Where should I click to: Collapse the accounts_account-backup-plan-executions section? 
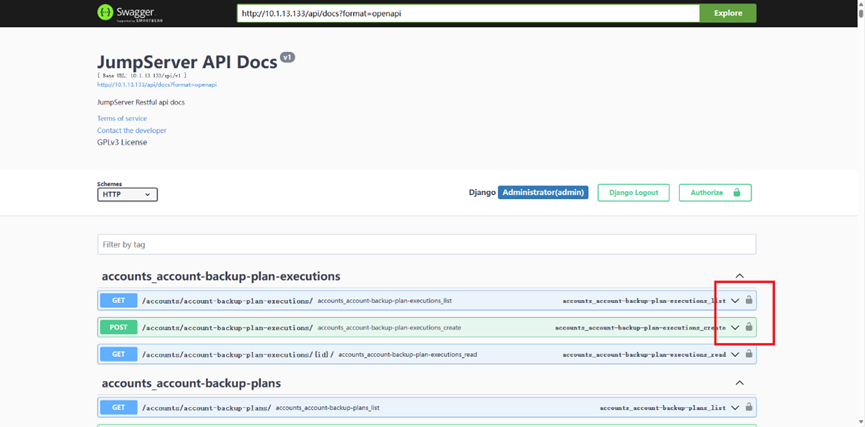tap(739, 276)
